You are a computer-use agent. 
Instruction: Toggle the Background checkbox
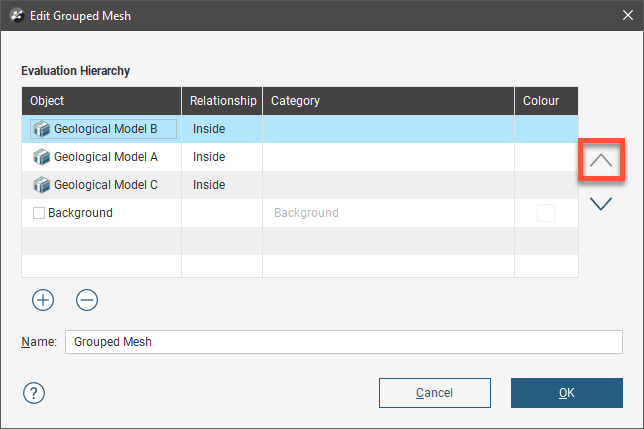[x=39, y=213]
